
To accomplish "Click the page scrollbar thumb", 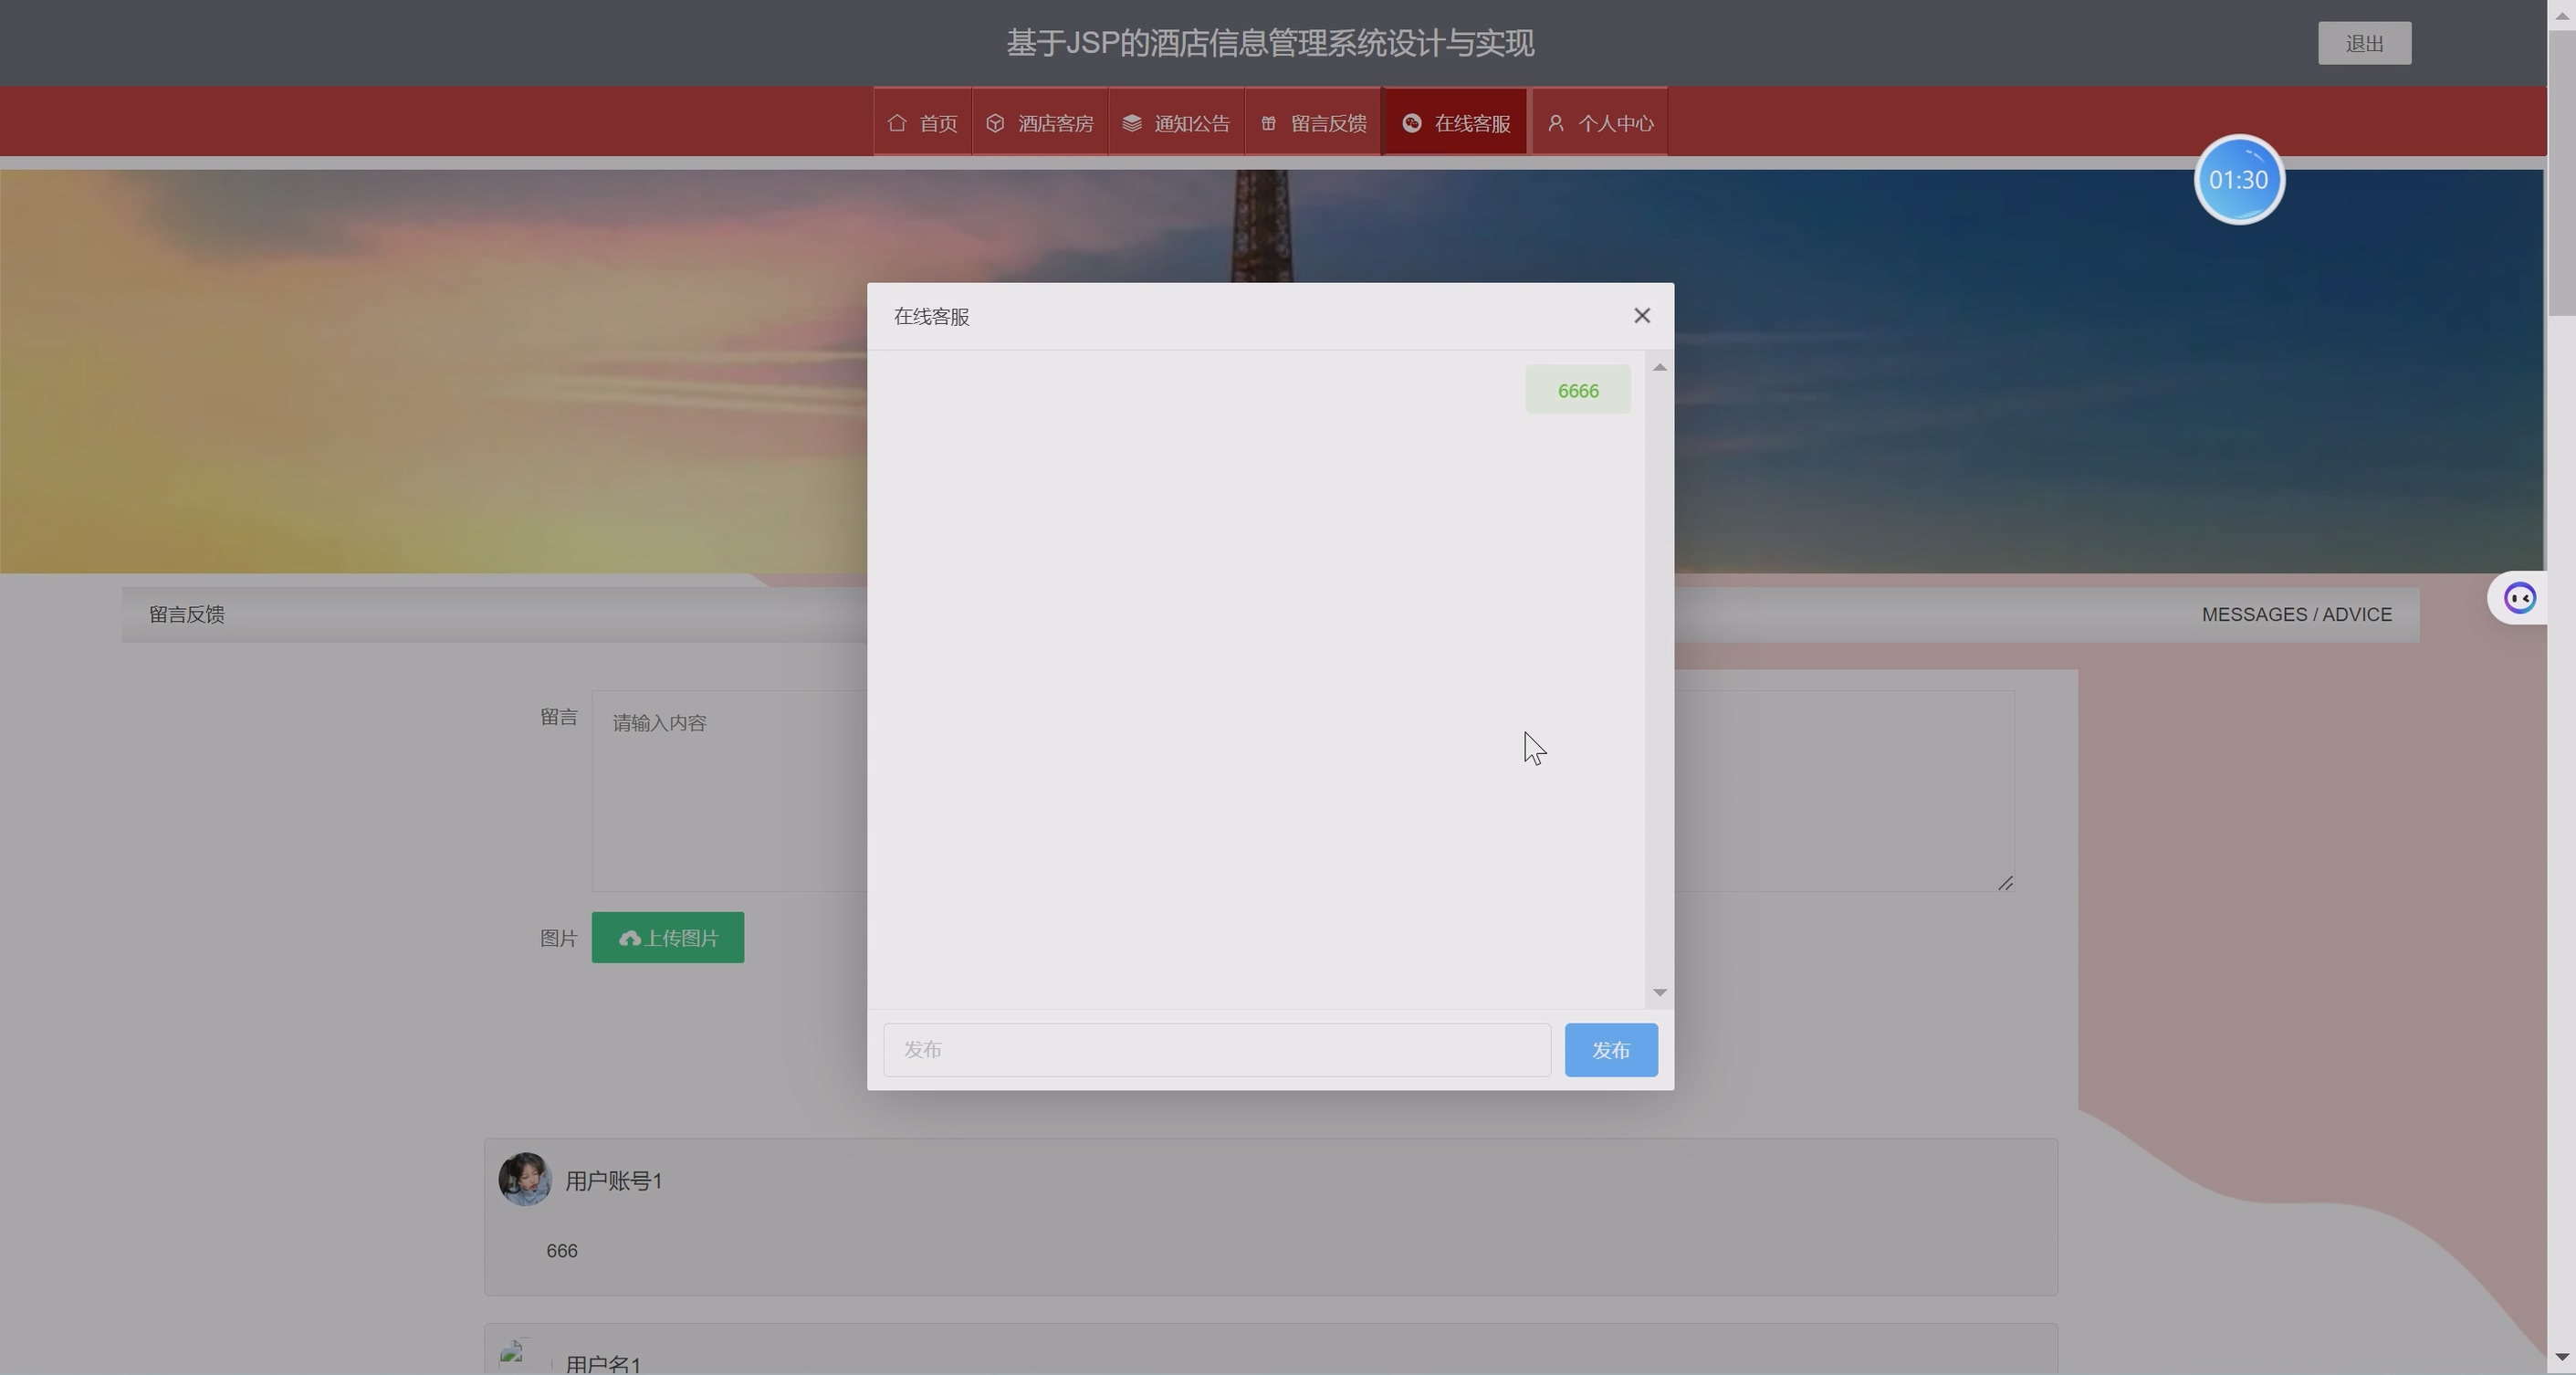I will (x=2562, y=172).
